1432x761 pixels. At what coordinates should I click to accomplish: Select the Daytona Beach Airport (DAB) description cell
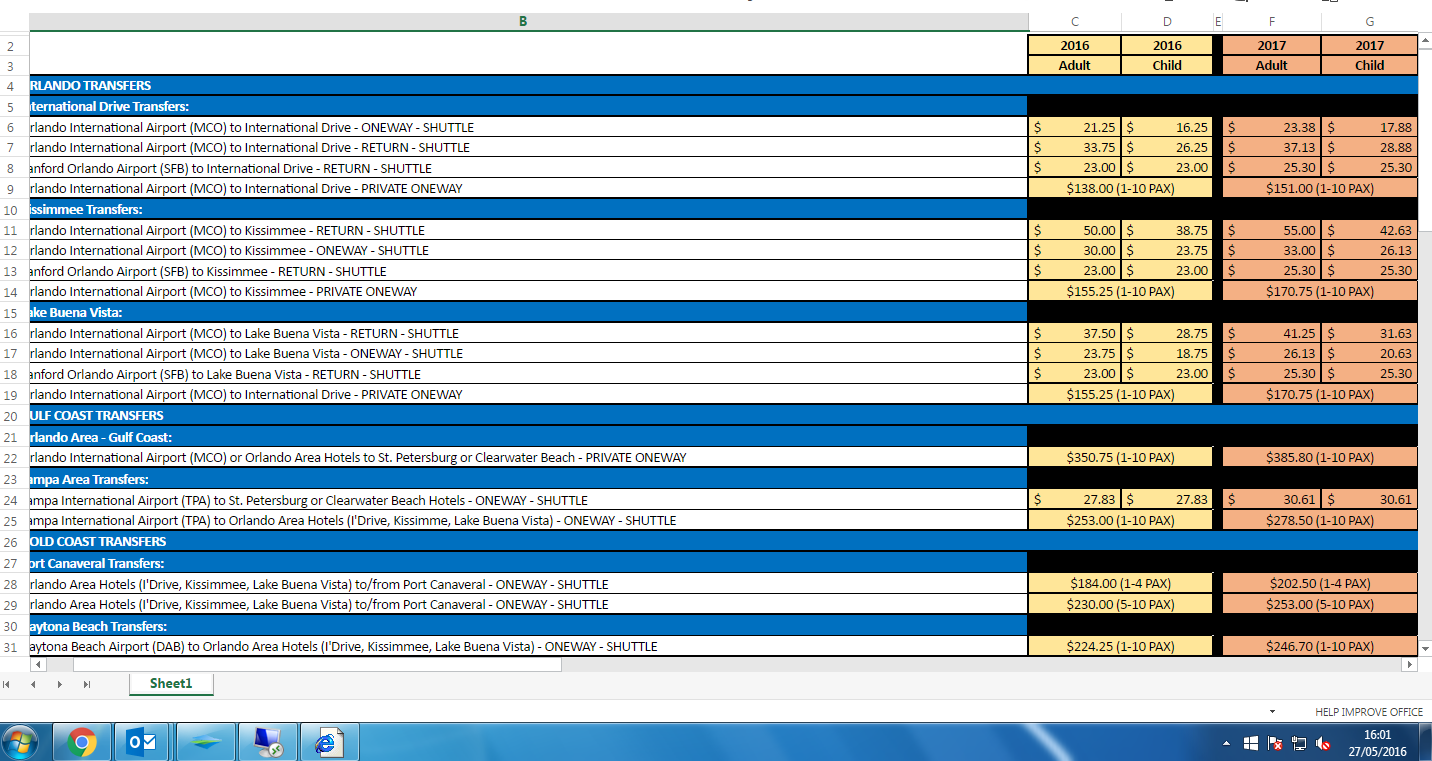(529, 647)
